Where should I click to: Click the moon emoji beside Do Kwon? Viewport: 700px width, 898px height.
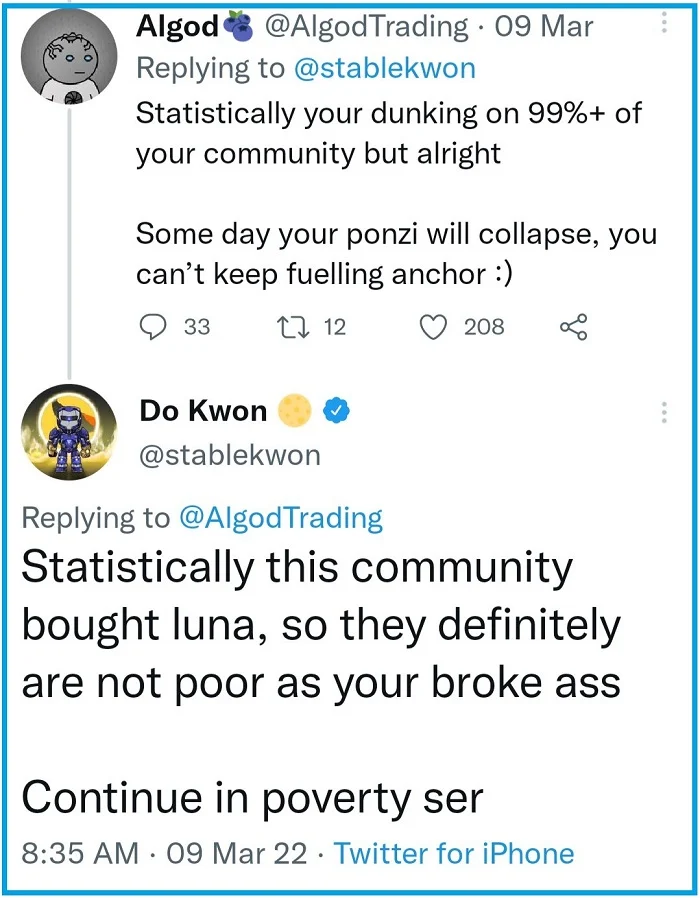294,411
